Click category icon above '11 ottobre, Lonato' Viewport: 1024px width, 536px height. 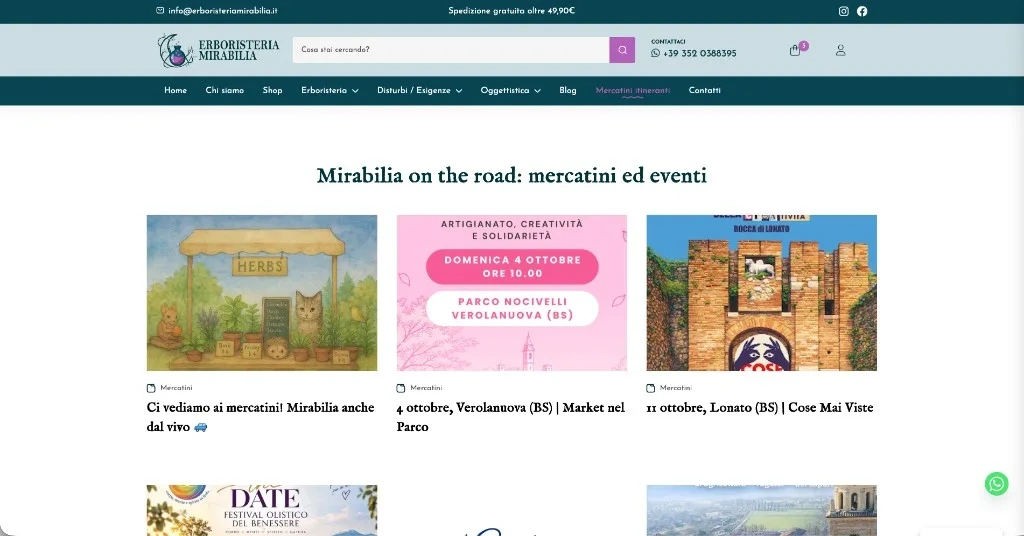[650, 388]
